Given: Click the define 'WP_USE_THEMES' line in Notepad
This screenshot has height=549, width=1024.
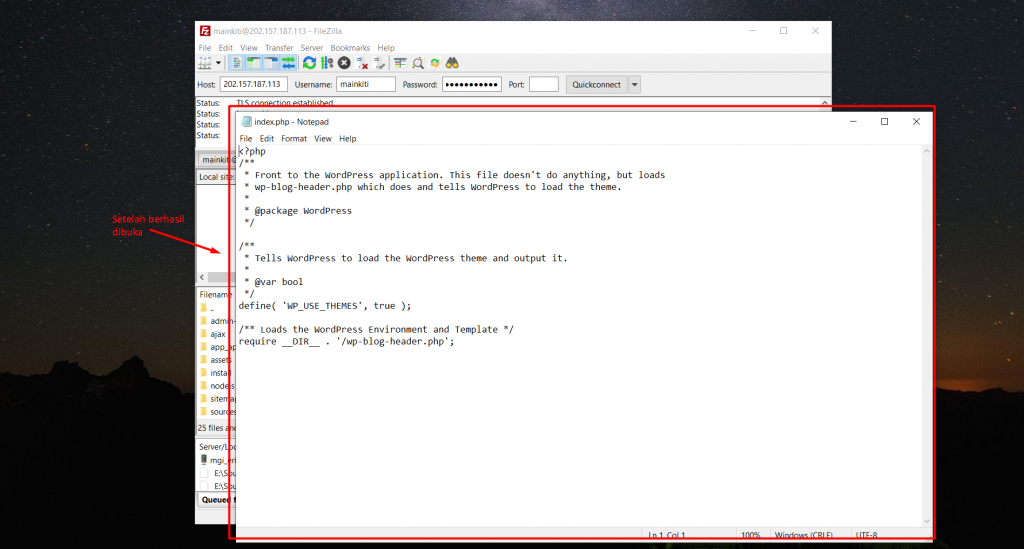Looking at the screenshot, I should [325, 306].
